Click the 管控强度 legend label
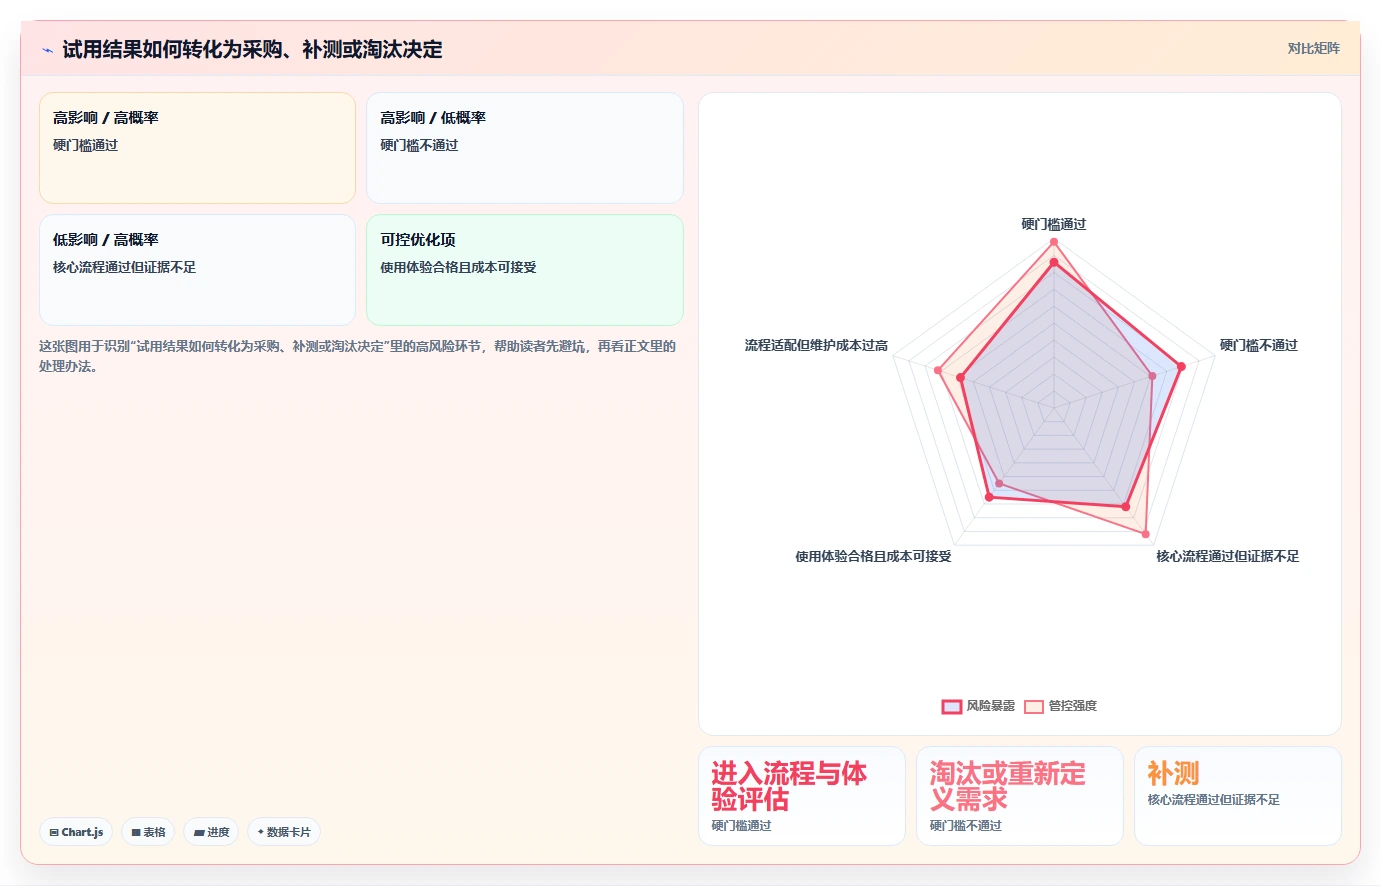 tap(1073, 706)
